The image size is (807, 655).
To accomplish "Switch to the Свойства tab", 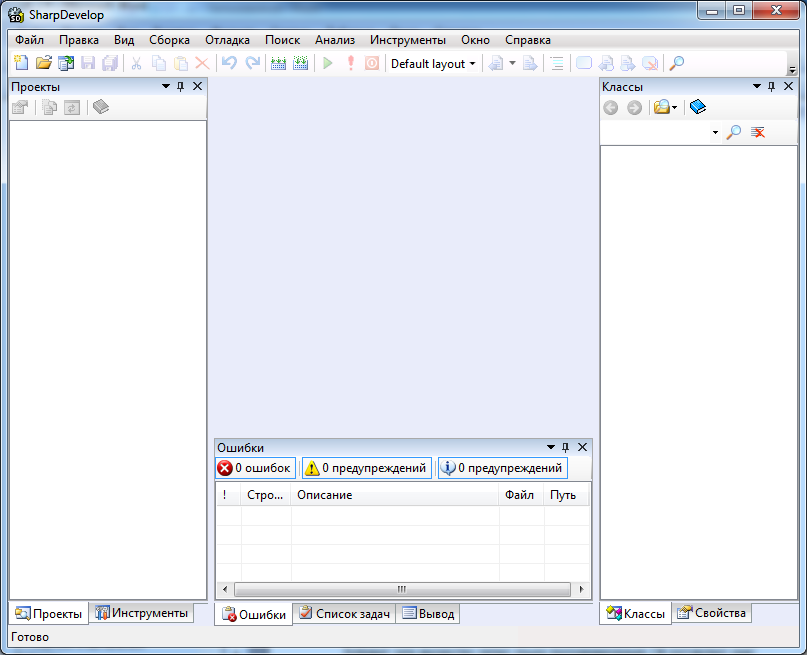I will coord(712,613).
